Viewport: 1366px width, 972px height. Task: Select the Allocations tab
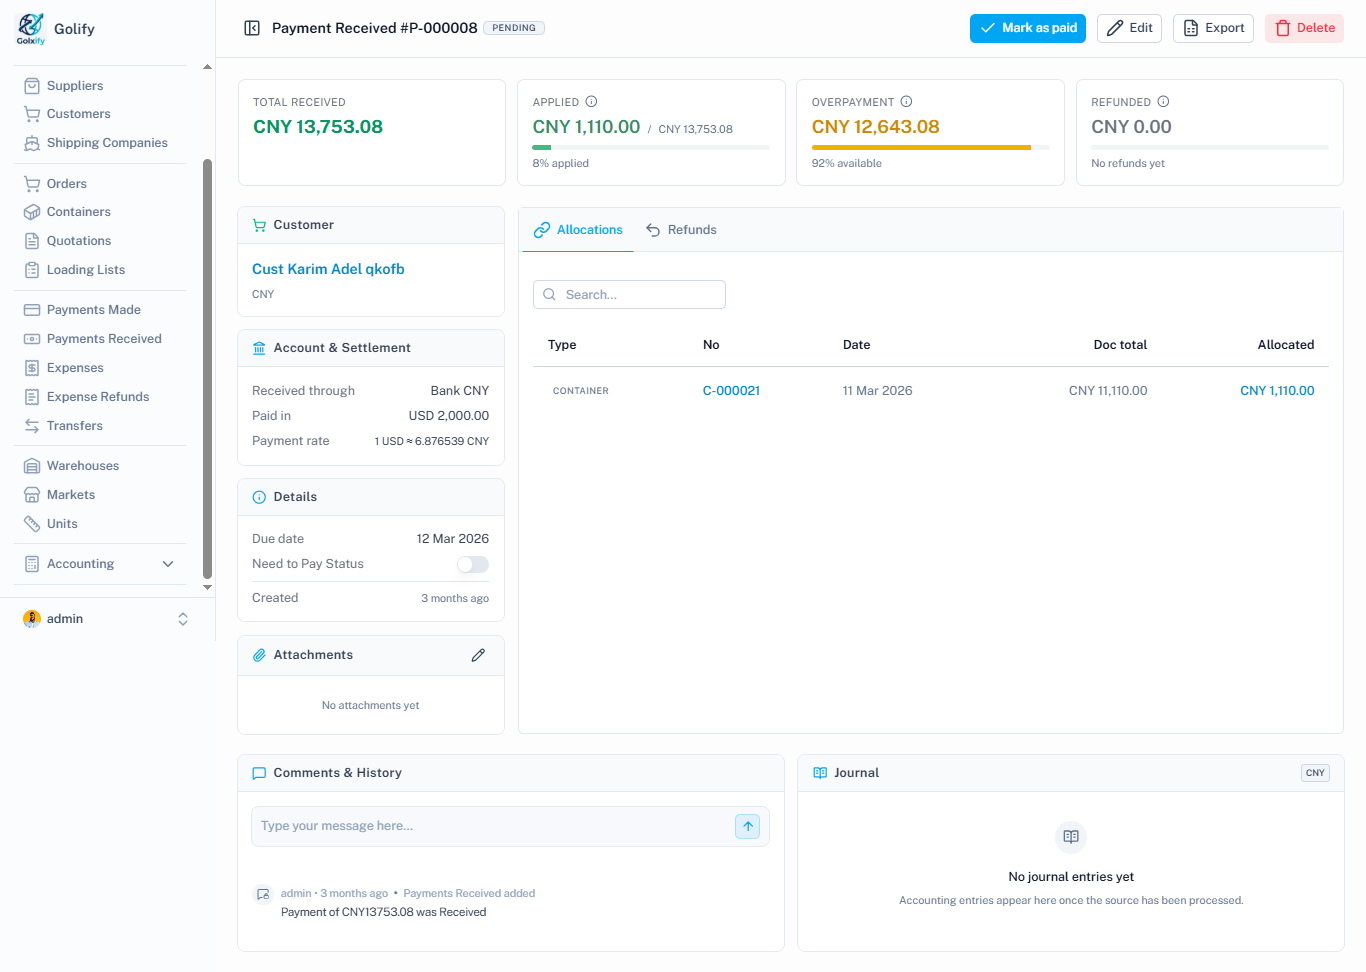coord(578,230)
